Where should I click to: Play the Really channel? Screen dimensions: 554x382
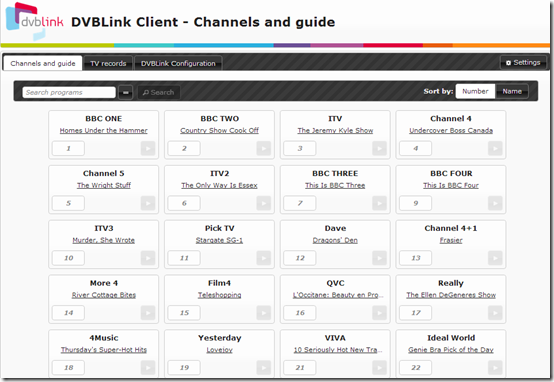495,312
